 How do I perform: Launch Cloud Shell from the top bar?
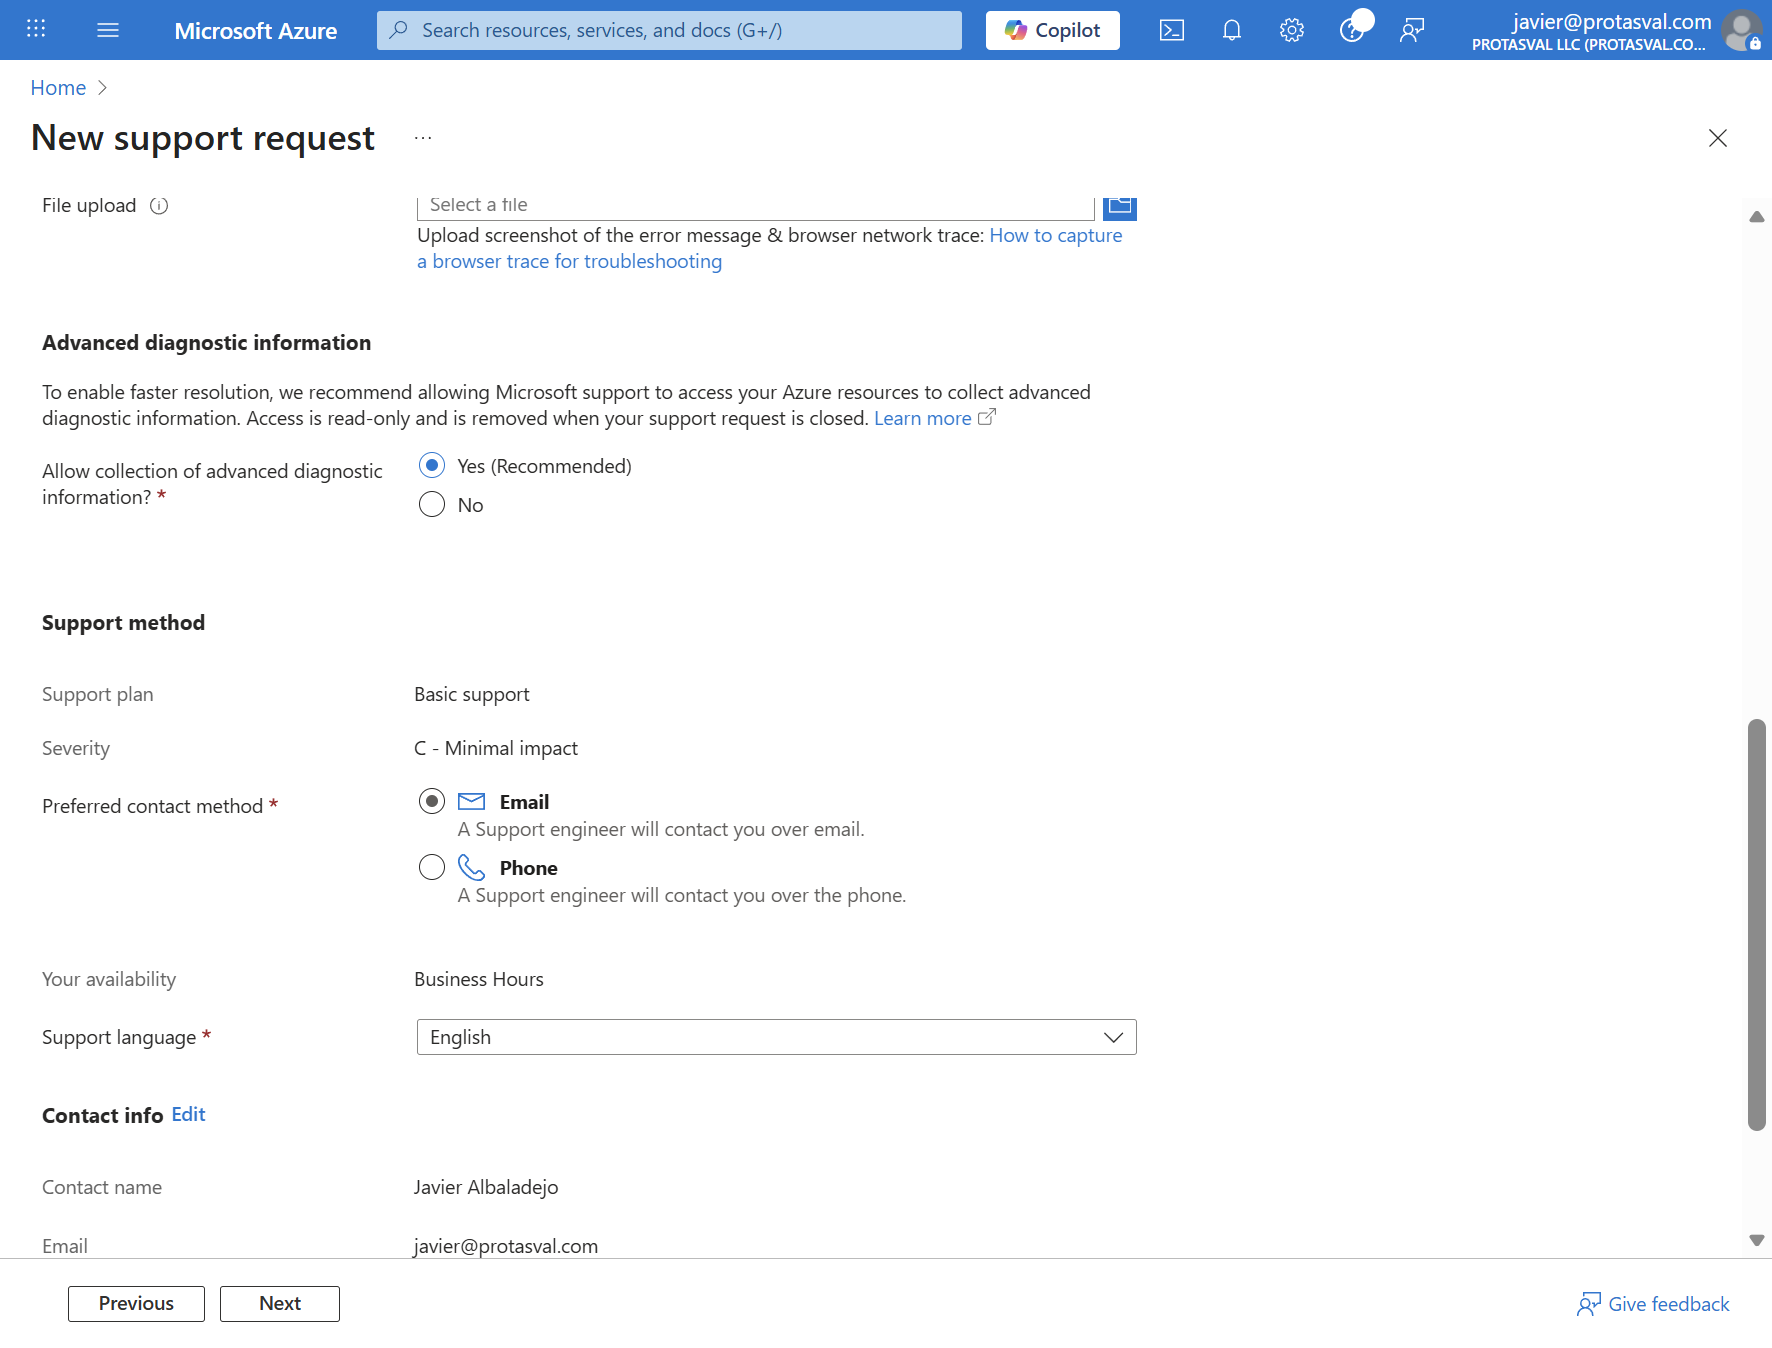pyautogui.click(x=1172, y=30)
